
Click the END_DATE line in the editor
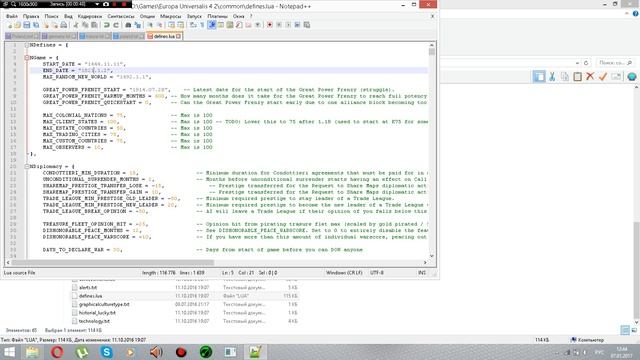coord(229,71)
